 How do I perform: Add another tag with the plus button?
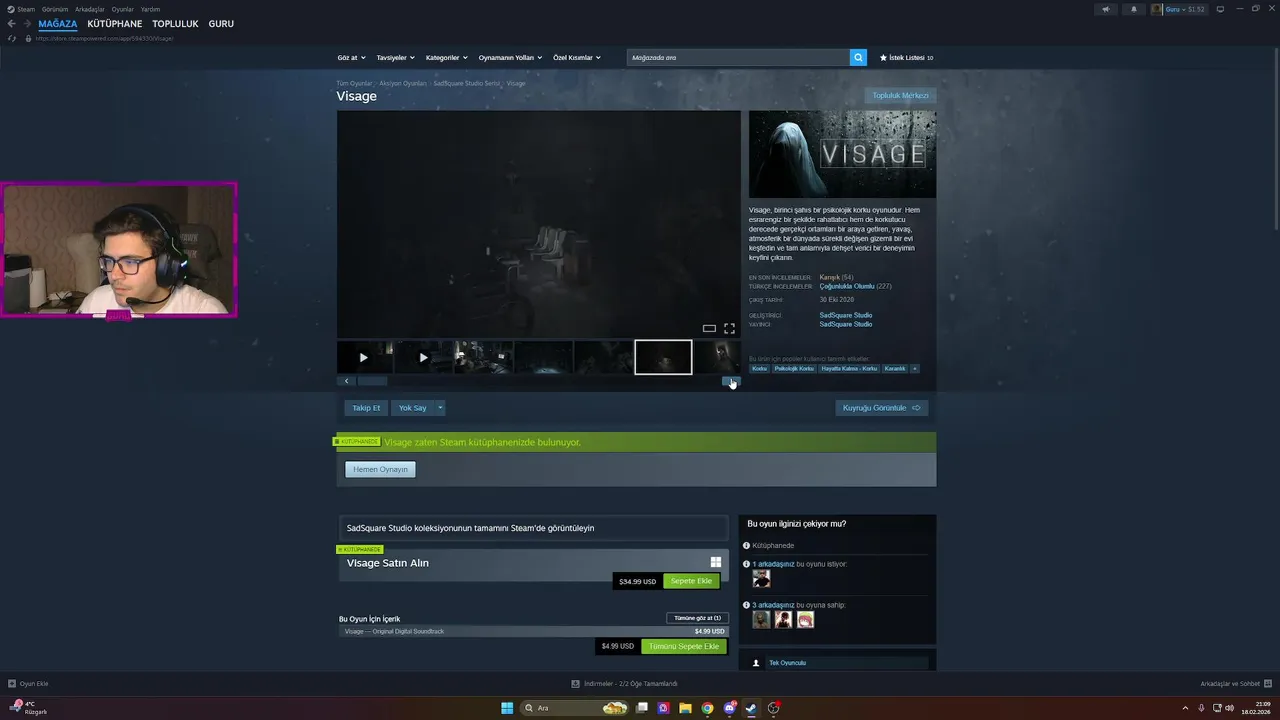click(914, 368)
